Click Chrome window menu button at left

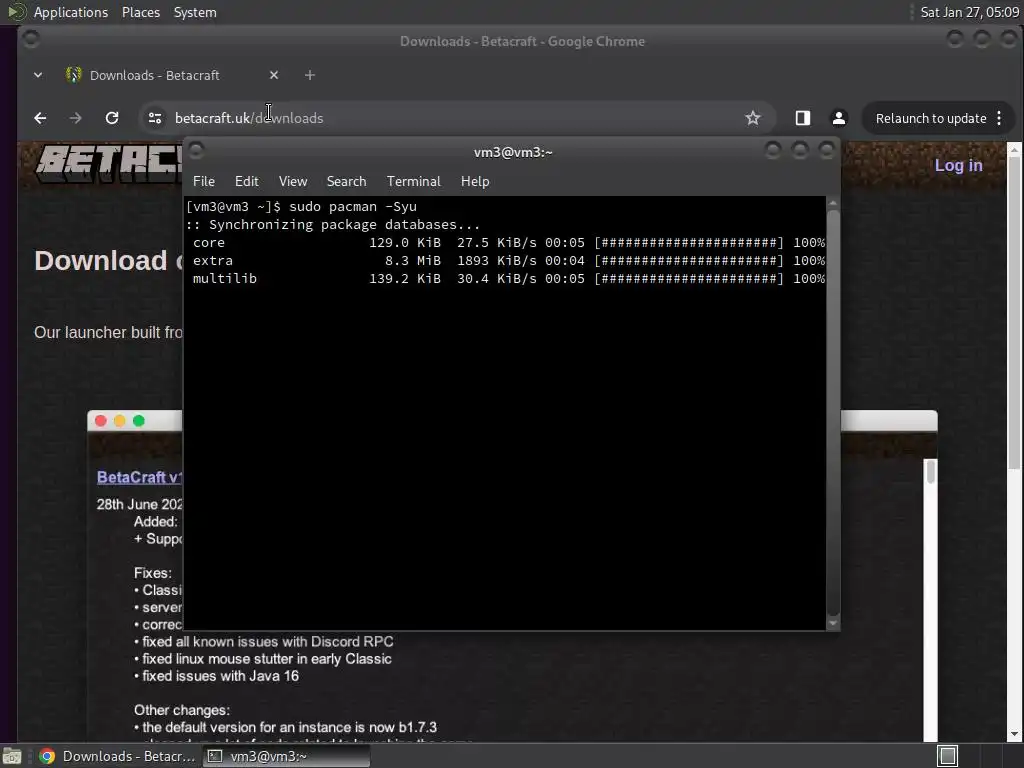pos(31,39)
